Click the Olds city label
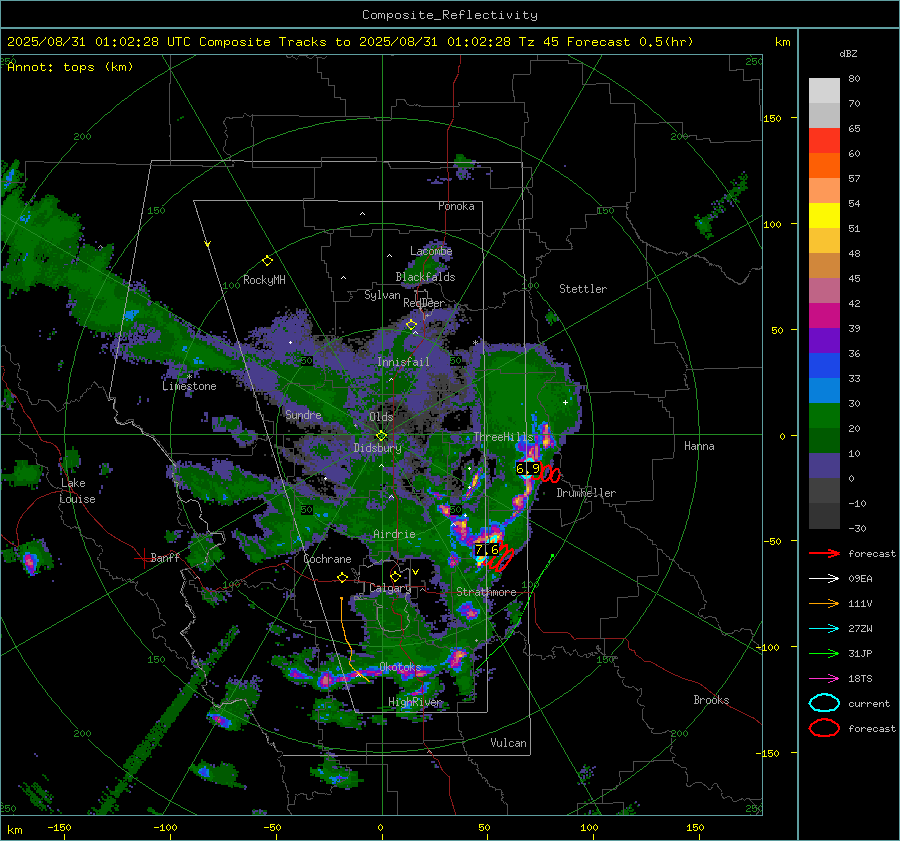This screenshot has width=900, height=841. click(381, 417)
